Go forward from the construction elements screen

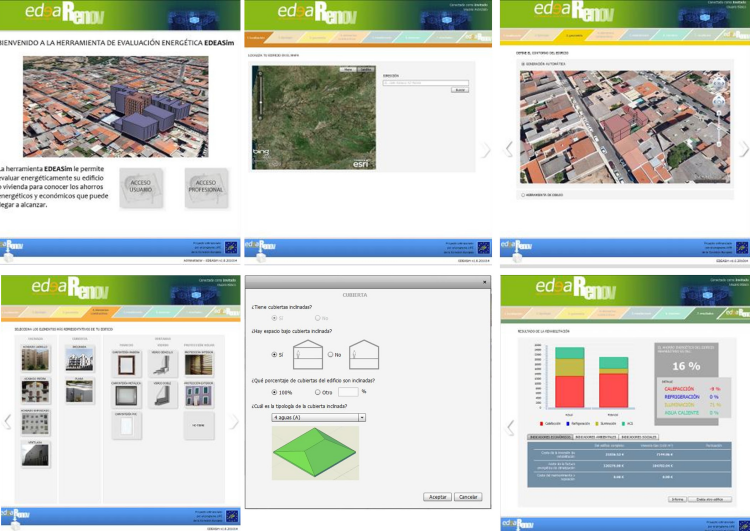click(x=233, y=421)
